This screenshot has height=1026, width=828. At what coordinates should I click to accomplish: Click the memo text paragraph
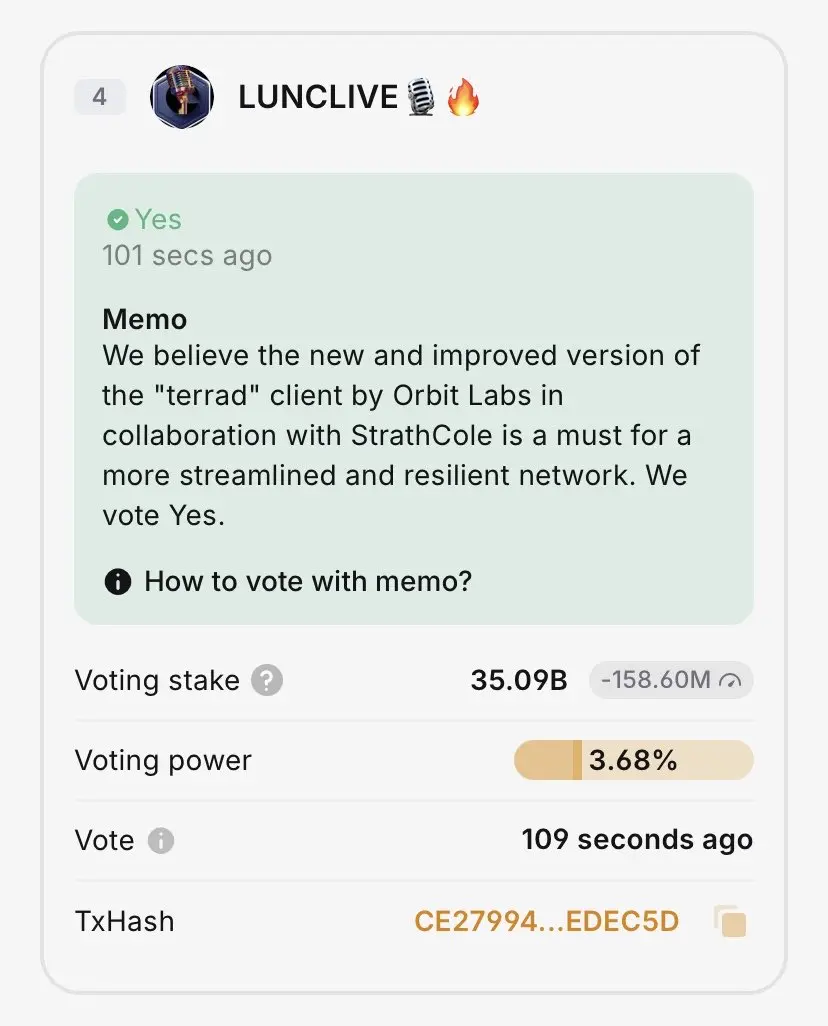coord(400,435)
